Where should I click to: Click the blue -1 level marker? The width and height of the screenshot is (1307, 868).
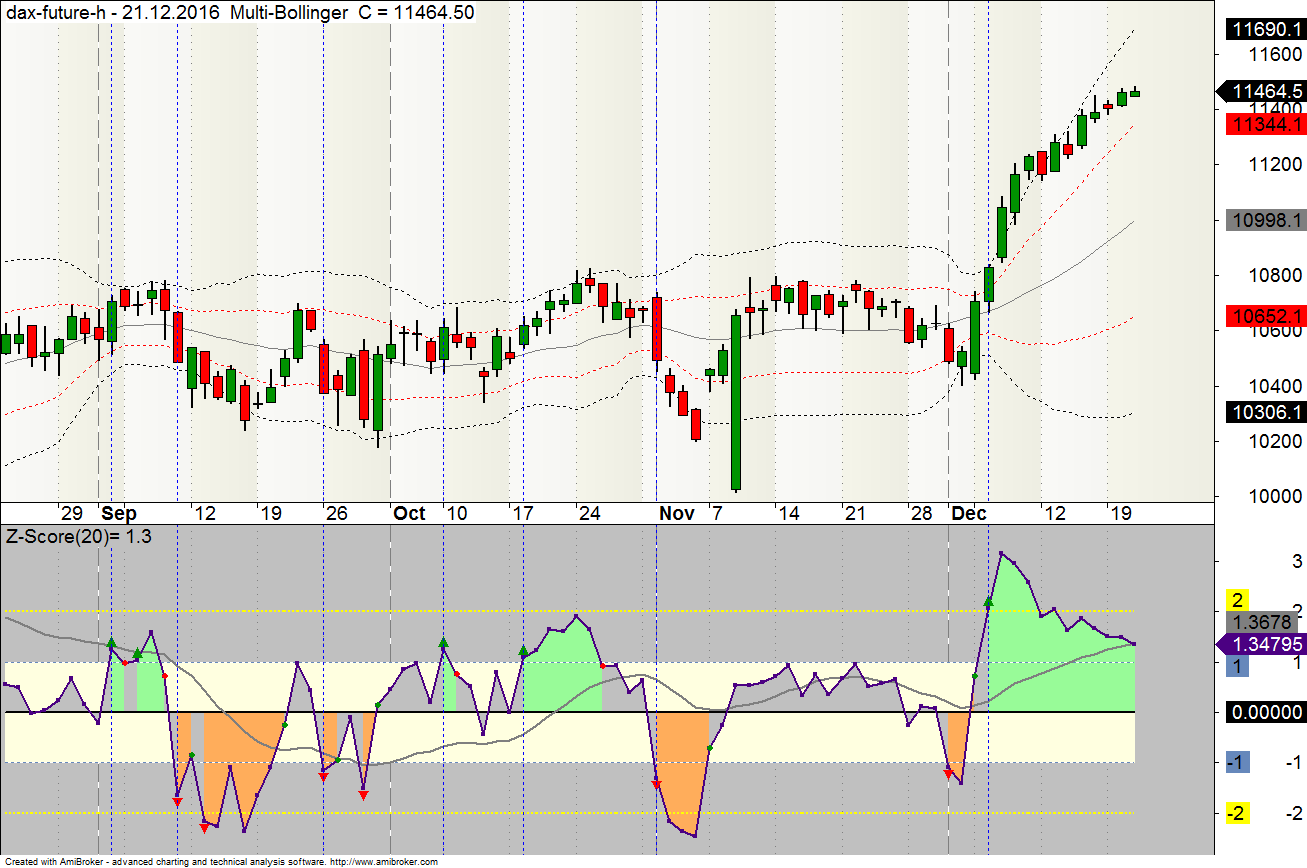click(x=1237, y=762)
